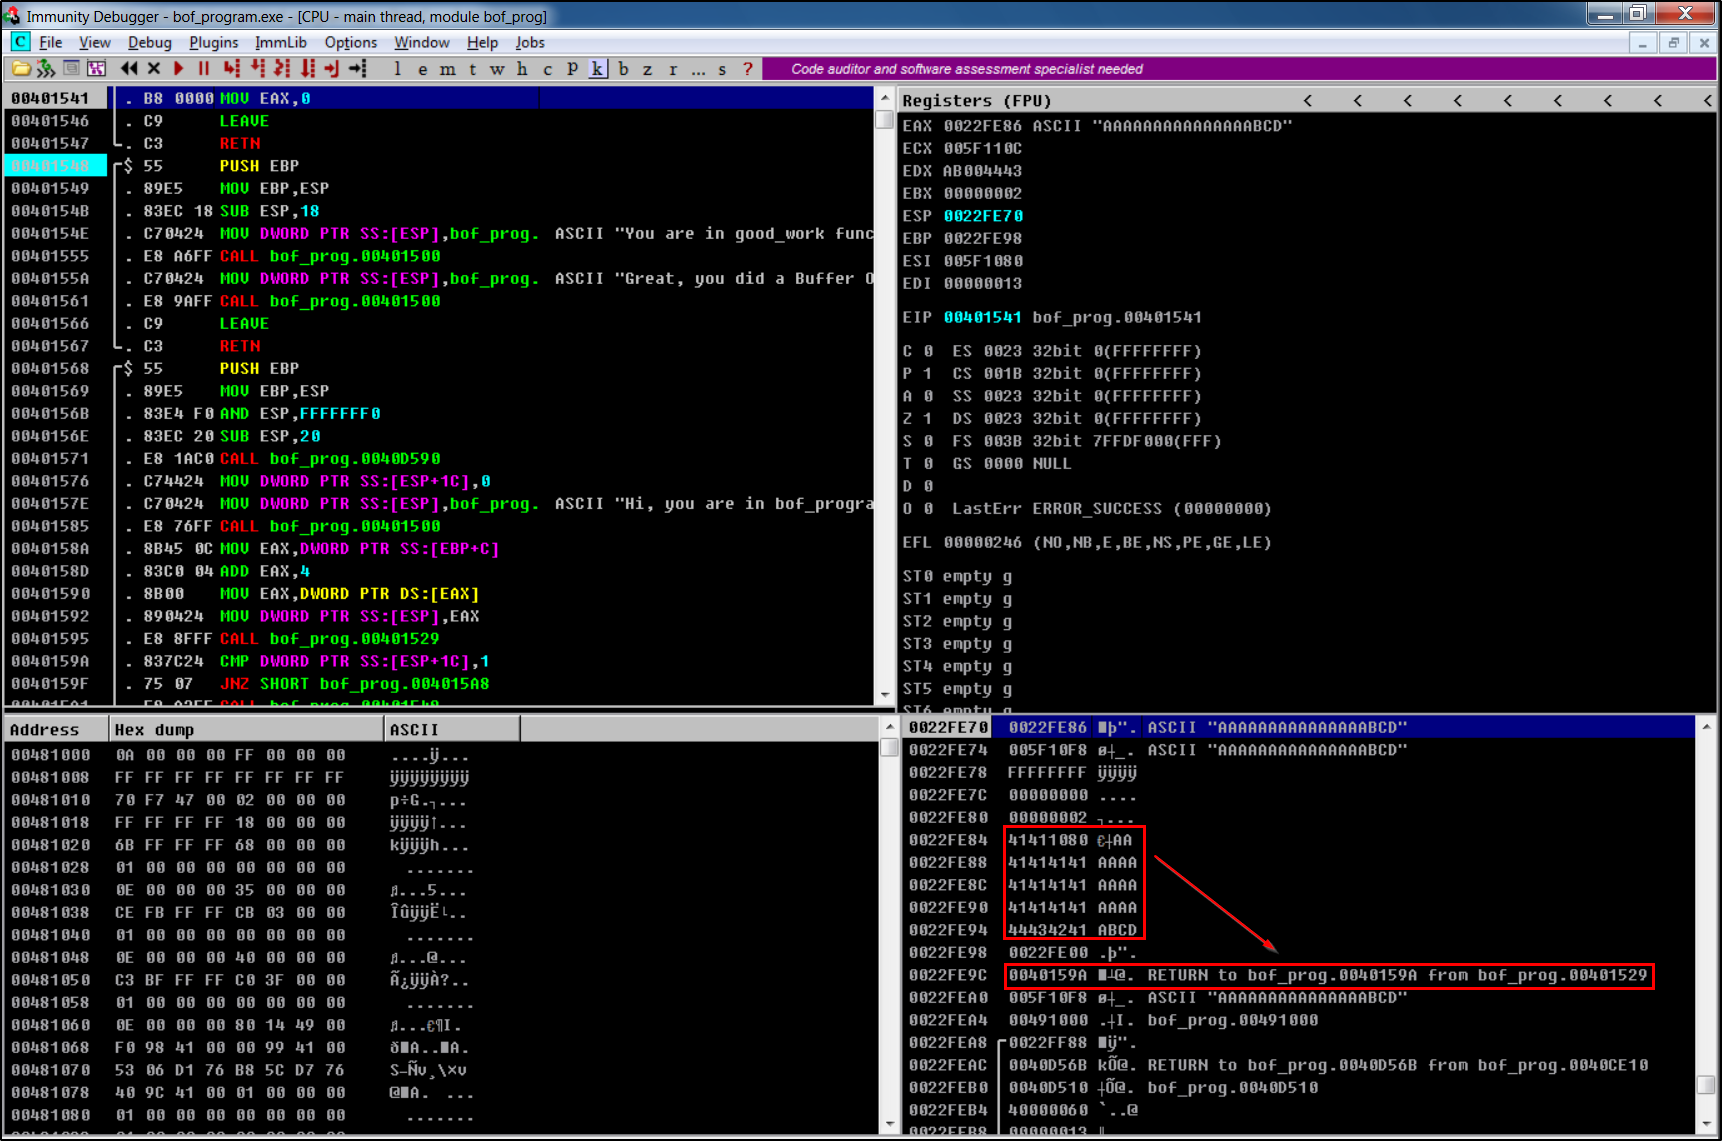Open the Window menu
Image resolution: width=1722 pixels, height=1141 pixels.
[422, 42]
